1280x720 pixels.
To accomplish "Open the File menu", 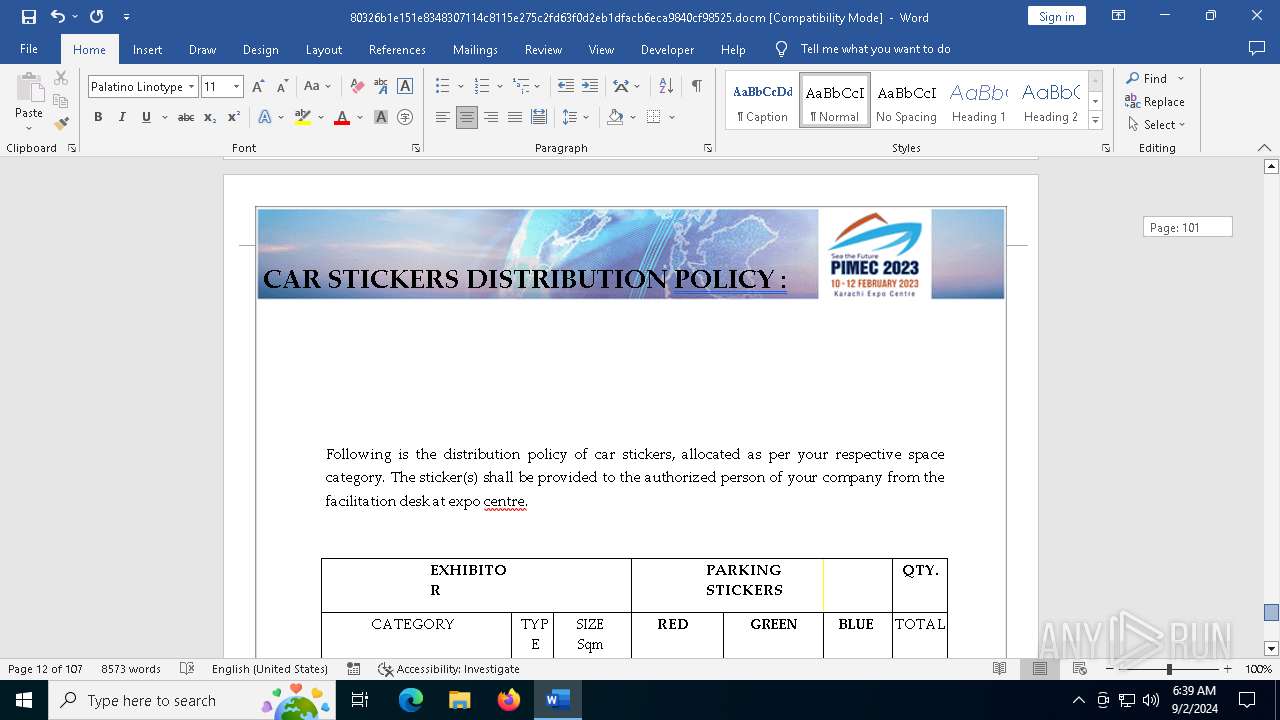I will (29, 49).
